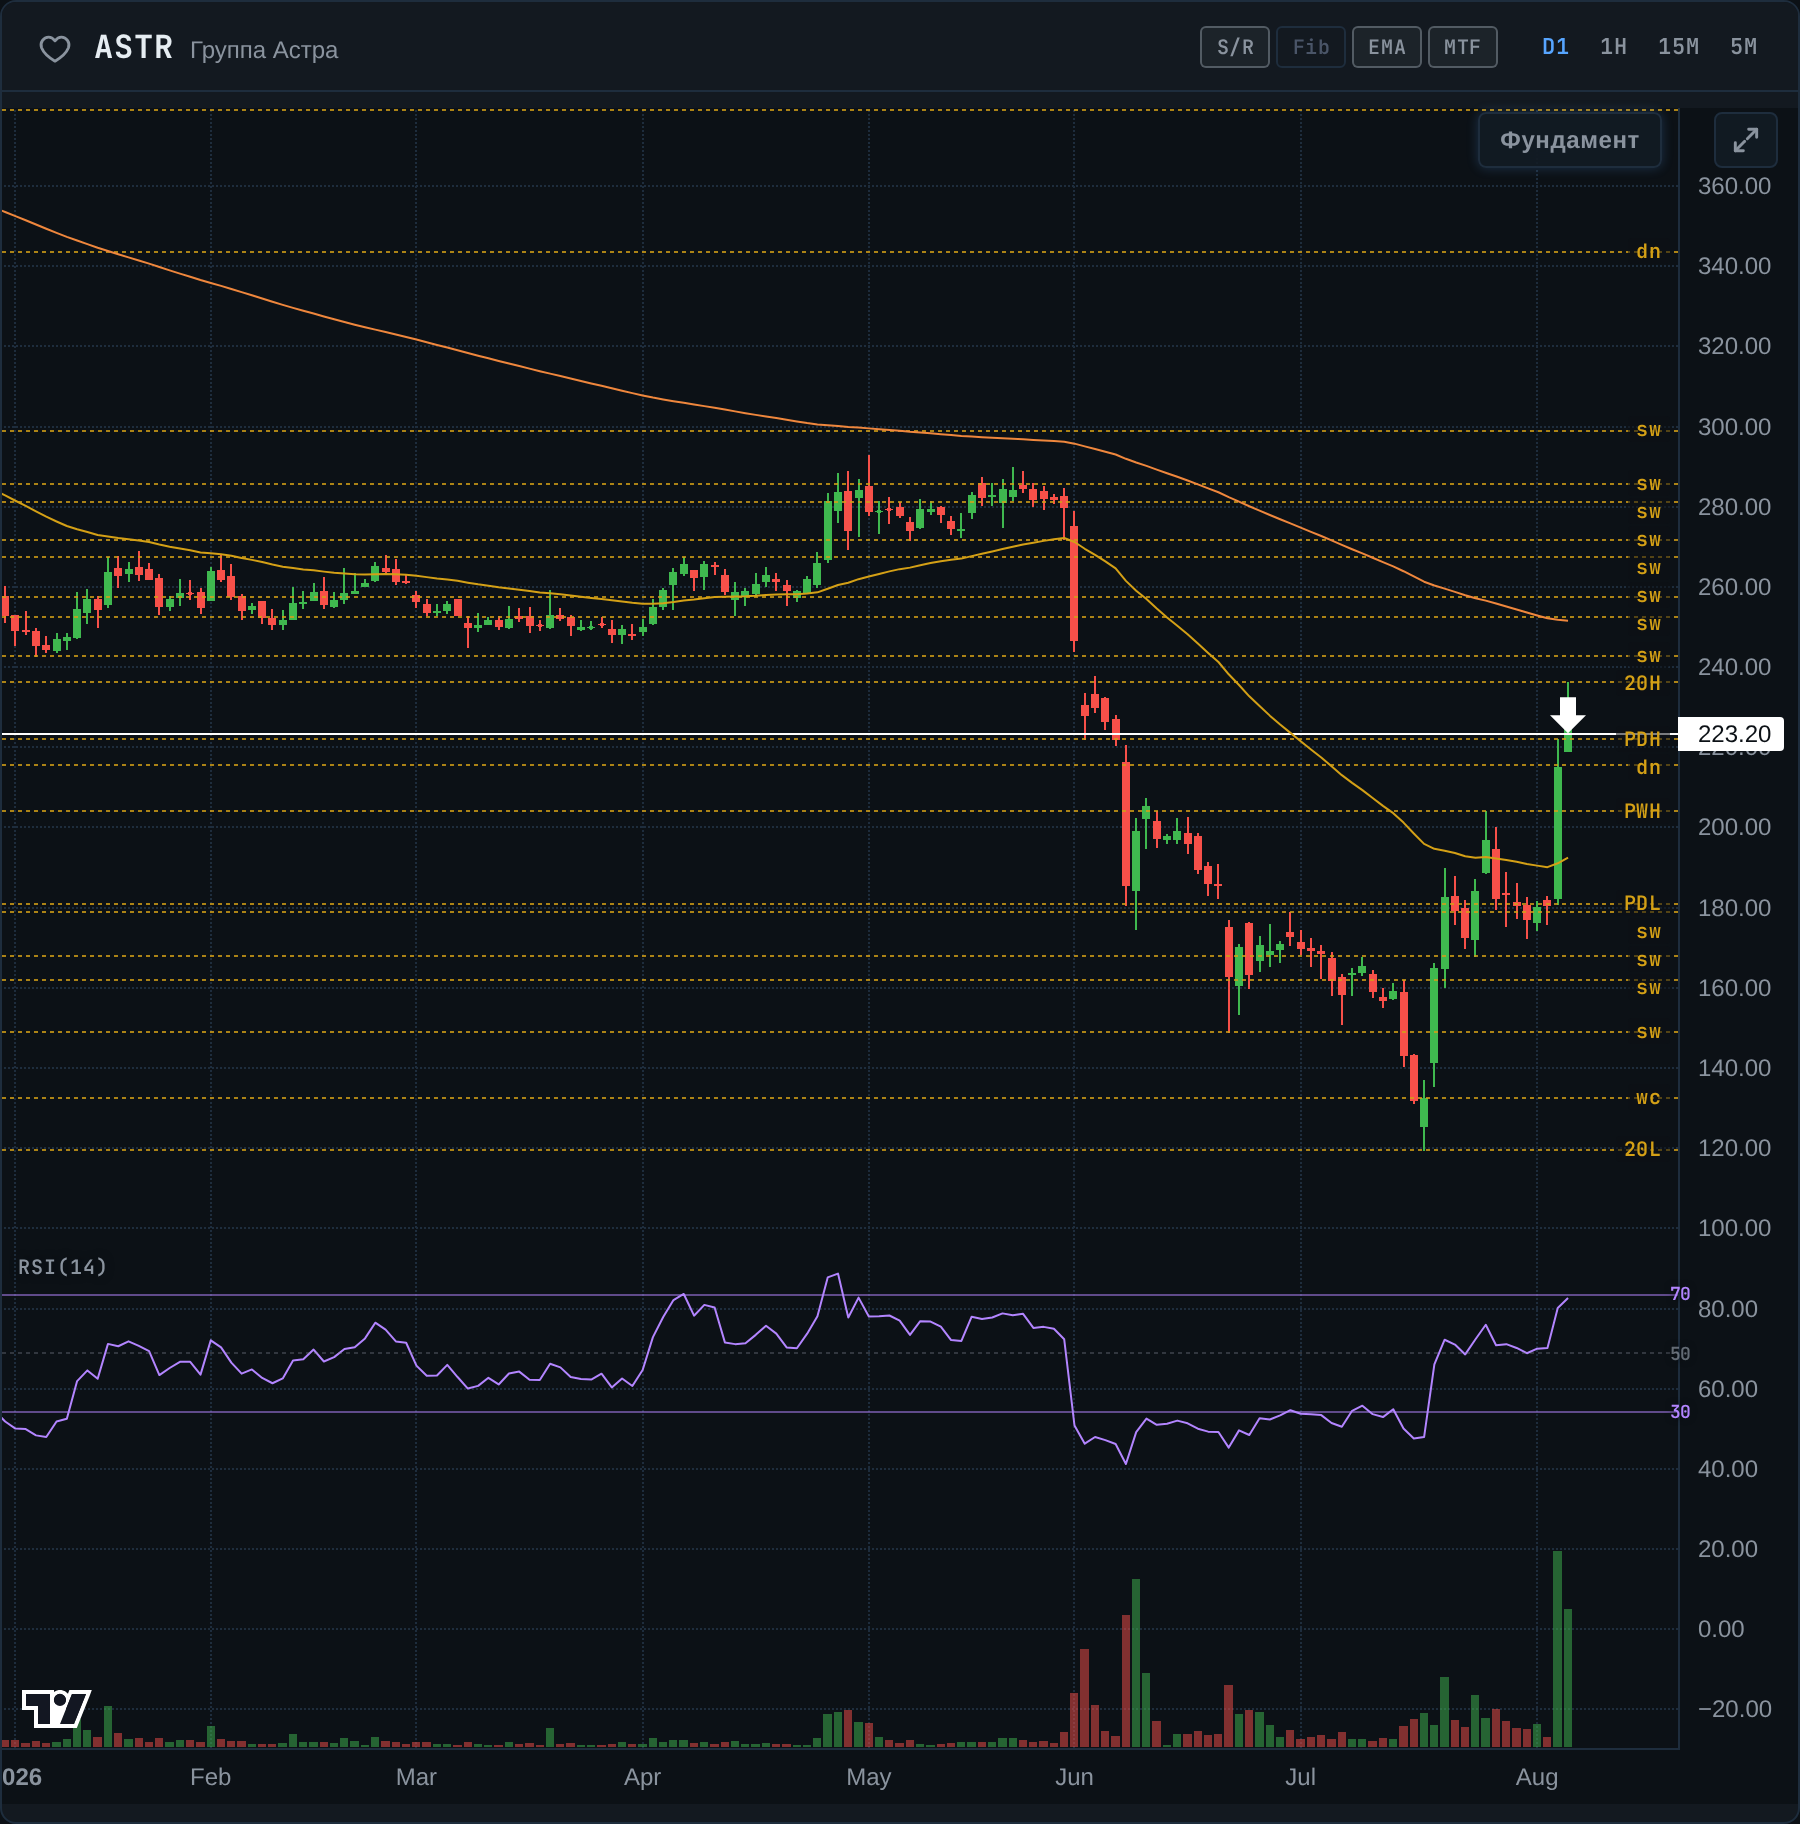Click the 340.00 price axis value
Image resolution: width=1800 pixels, height=1824 pixels.
pos(1734,266)
